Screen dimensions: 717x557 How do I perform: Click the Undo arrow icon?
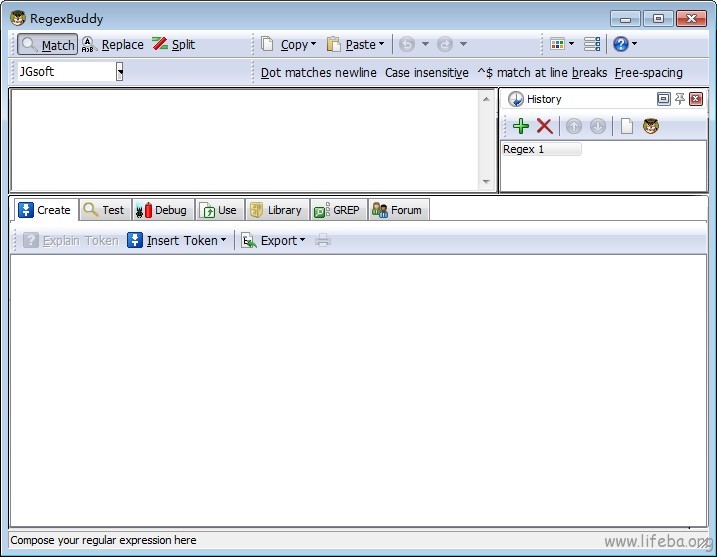(x=407, y=44)
